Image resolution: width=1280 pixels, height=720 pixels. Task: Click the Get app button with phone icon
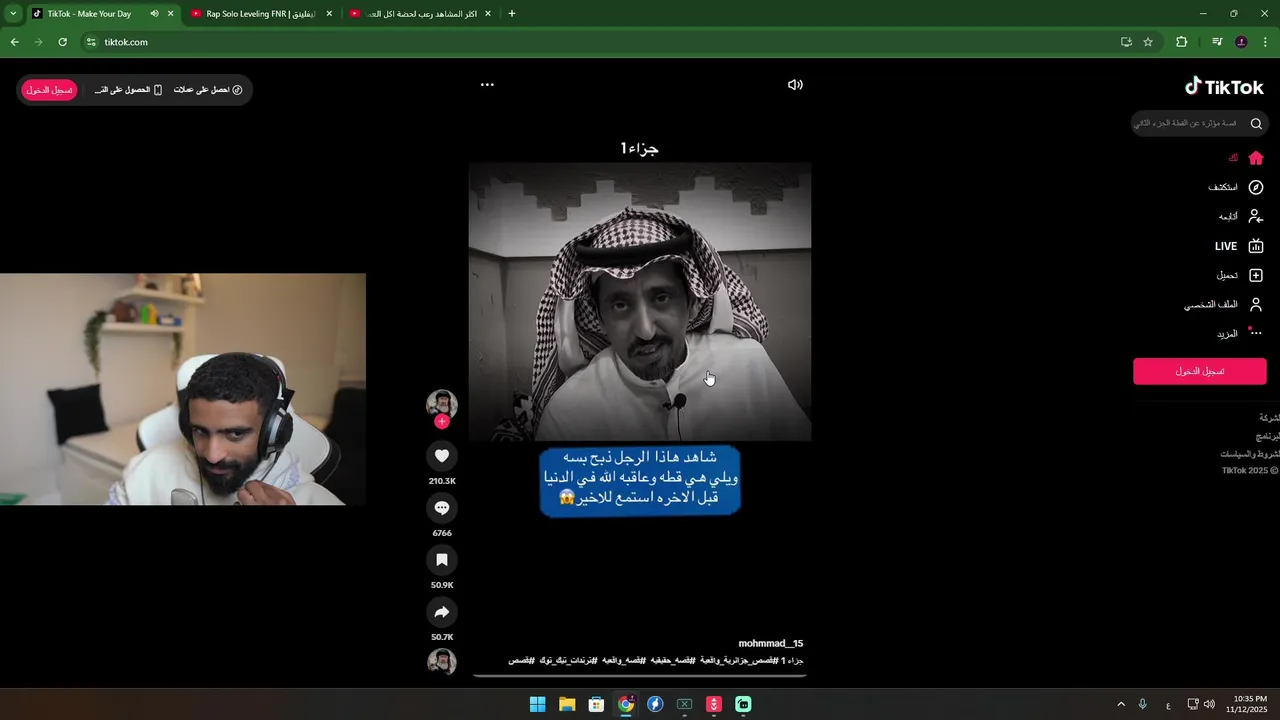[128, 90]
